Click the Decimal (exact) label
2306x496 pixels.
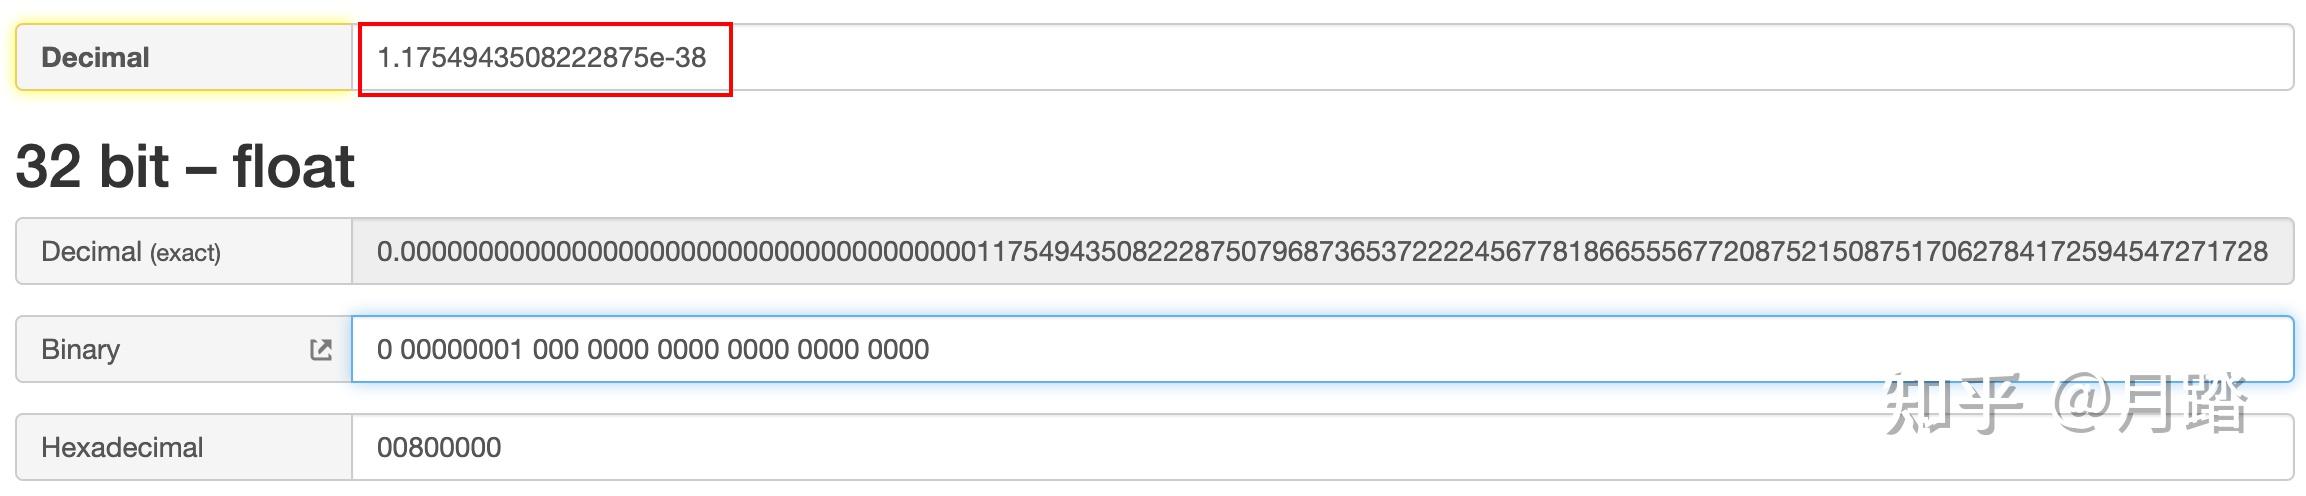click(130, 251)
